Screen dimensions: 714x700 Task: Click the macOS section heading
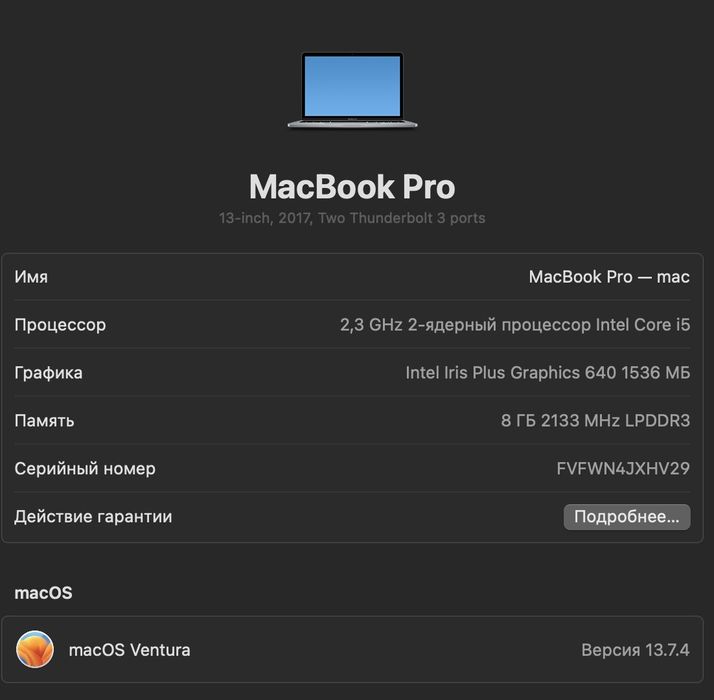(43, 593)
